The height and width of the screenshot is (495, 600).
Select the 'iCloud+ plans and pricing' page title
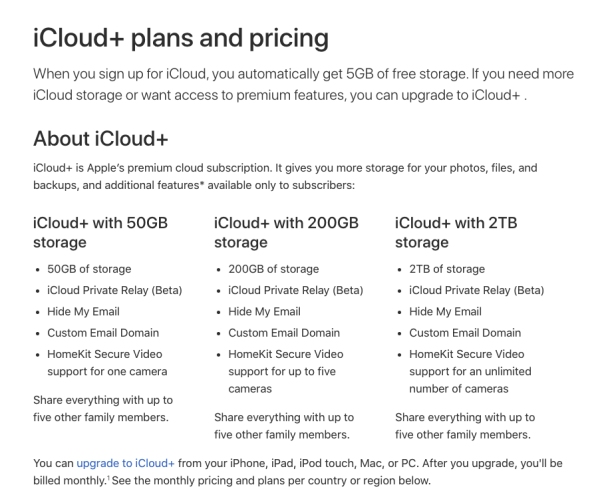pos(181,38)
